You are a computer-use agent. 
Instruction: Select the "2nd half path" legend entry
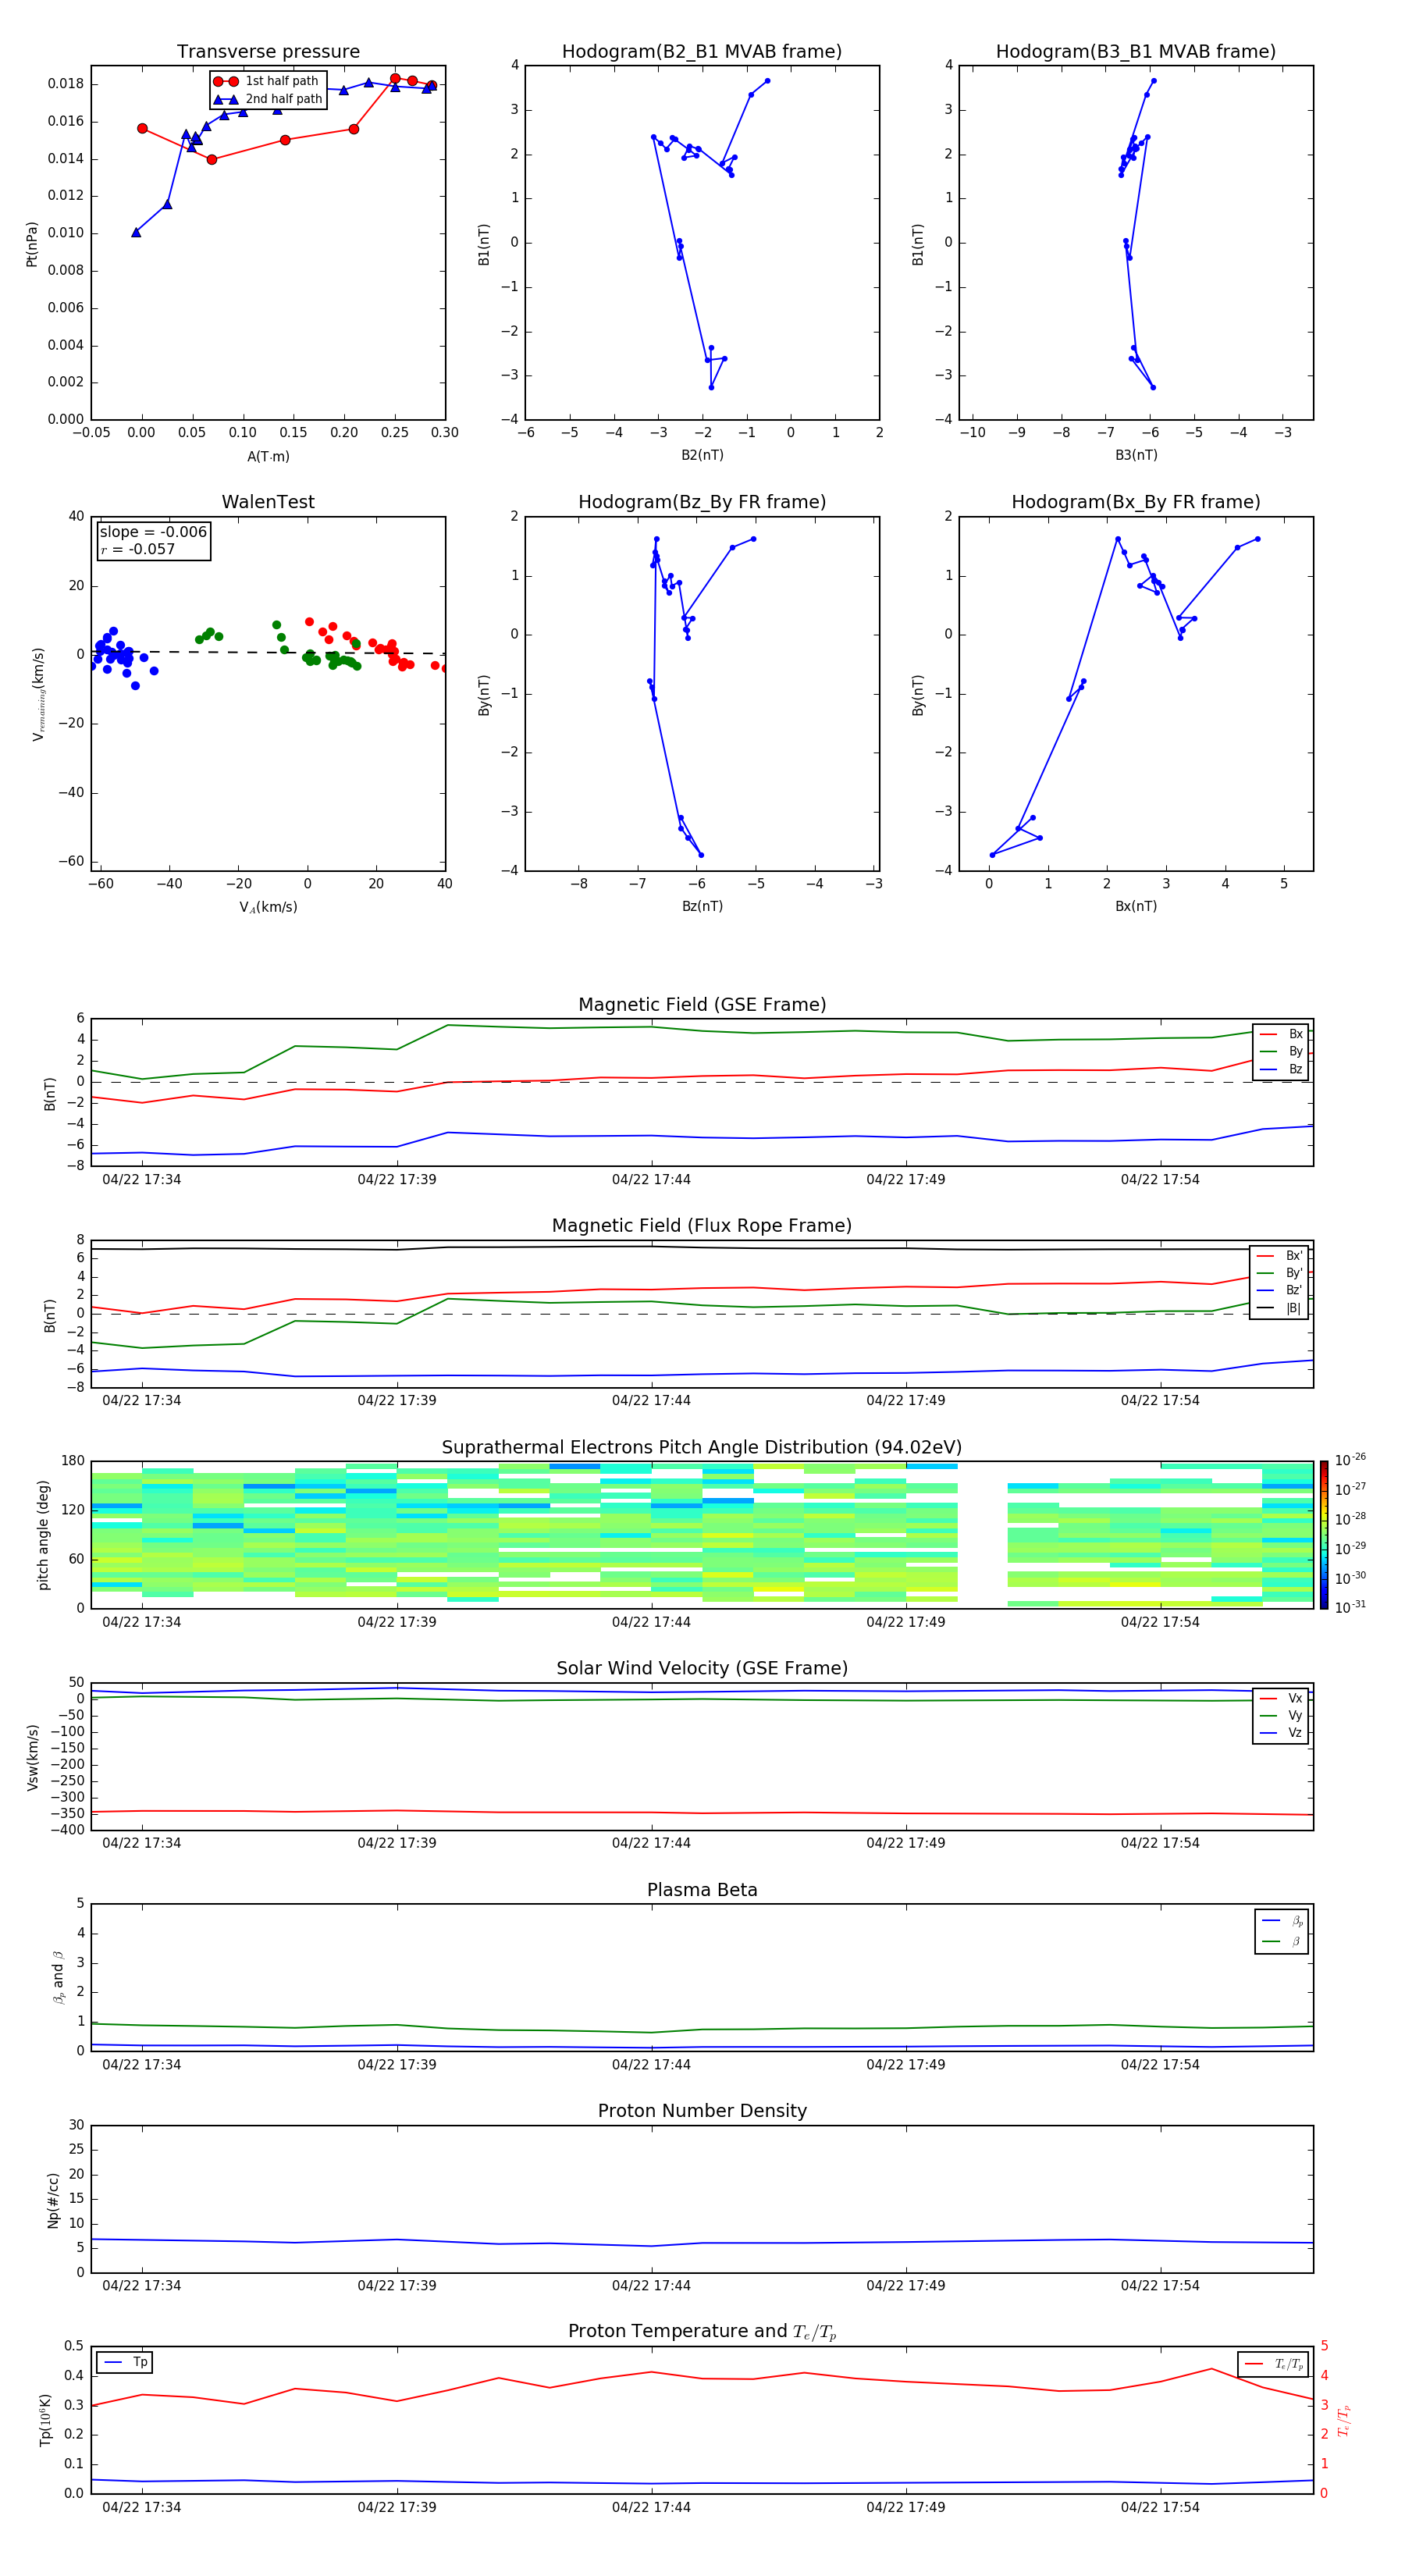(268, 99)
